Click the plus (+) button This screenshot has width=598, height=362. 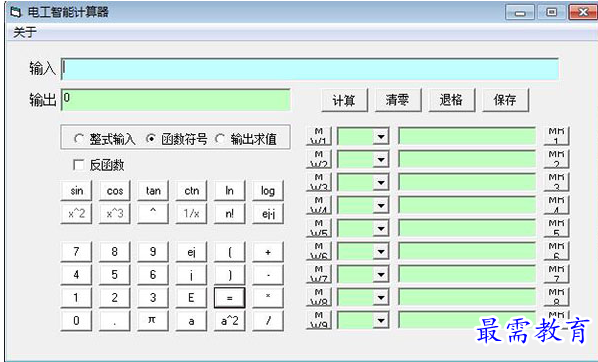(x=268, y=252)
